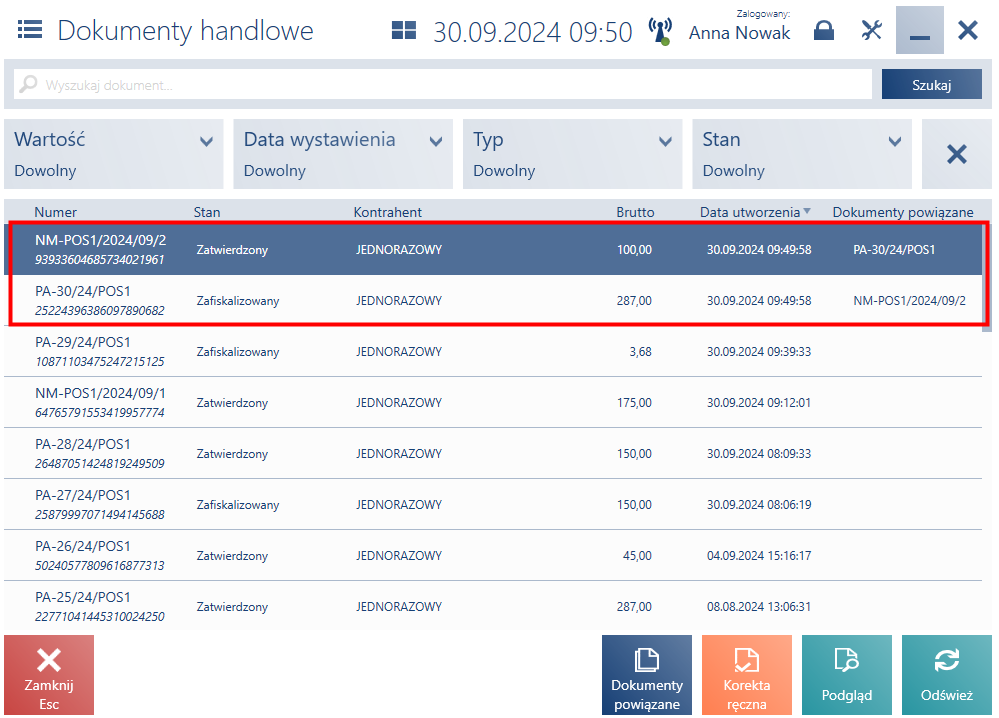Image resolution: width=999 pixels, height=718 pixels.
Task: Click the Odśwież refresh button
Action: (x=947, y=675)
